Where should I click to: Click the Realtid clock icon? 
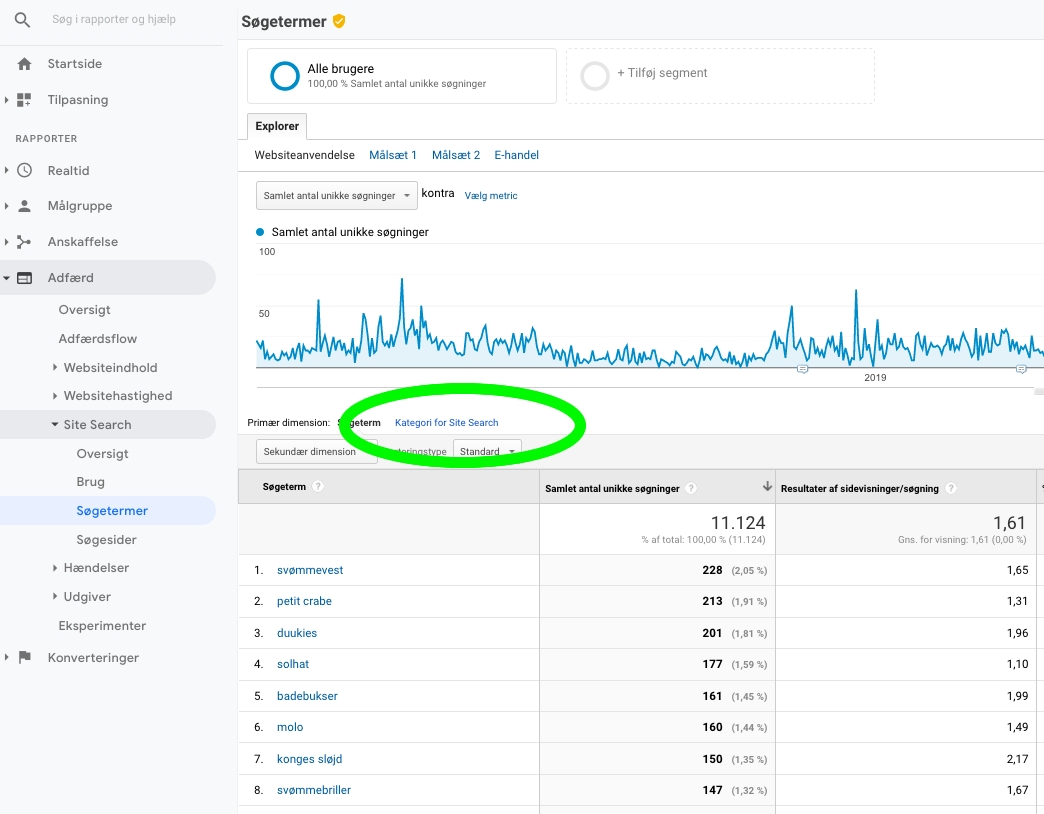point(24,170)
